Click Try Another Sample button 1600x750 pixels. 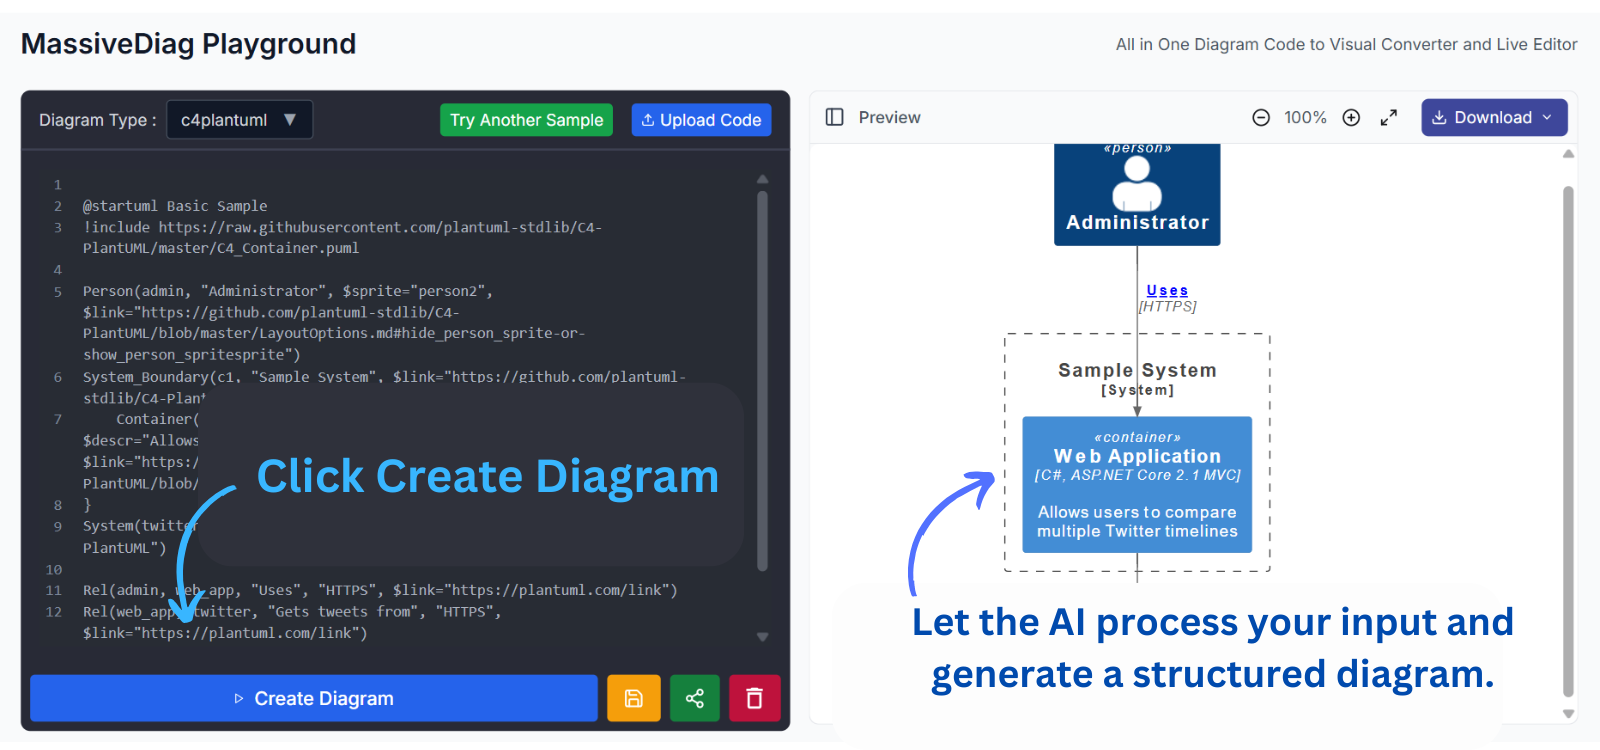pyautogui.click(x=526, y=120)
